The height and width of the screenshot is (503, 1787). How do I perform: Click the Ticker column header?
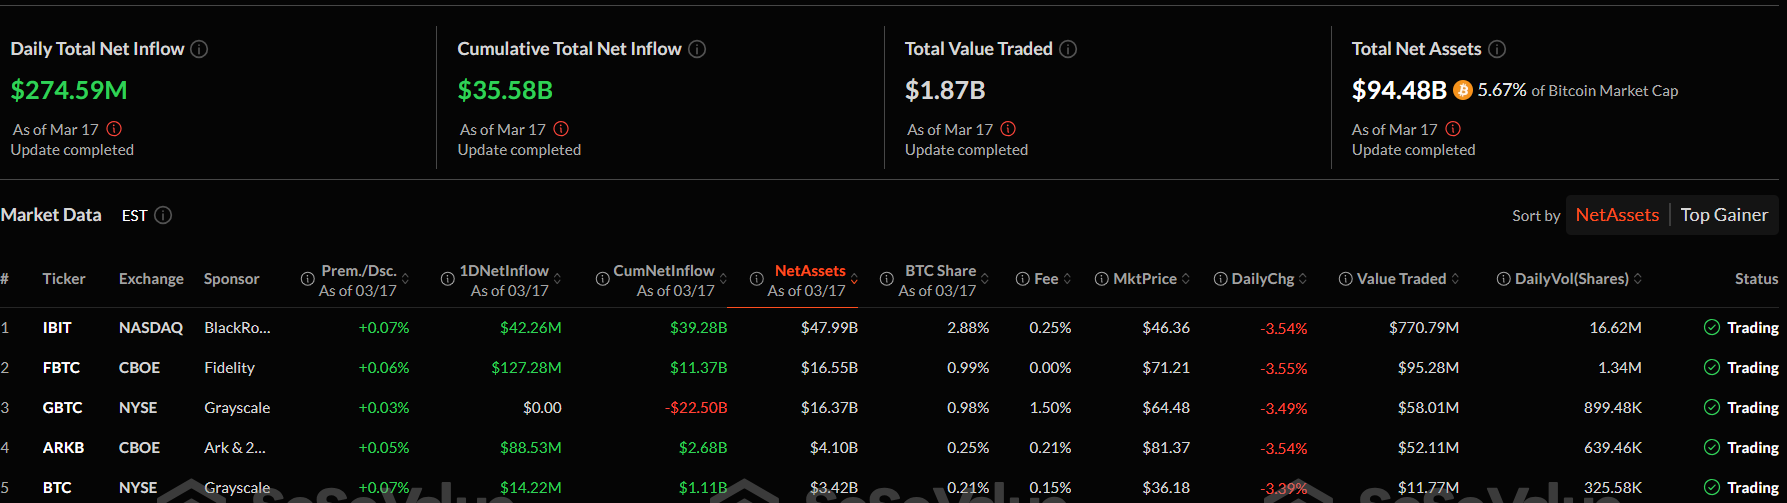(x=64, y=279)
